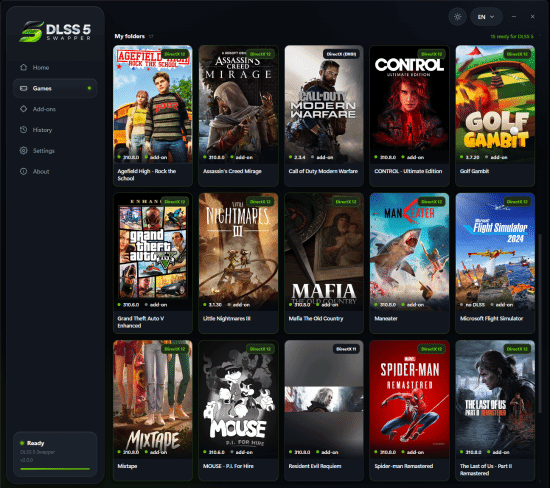Click the small icon beside My folders
The height and width of the screenshot is (488, 550).
pyautogui.click(x=151, y=36)
